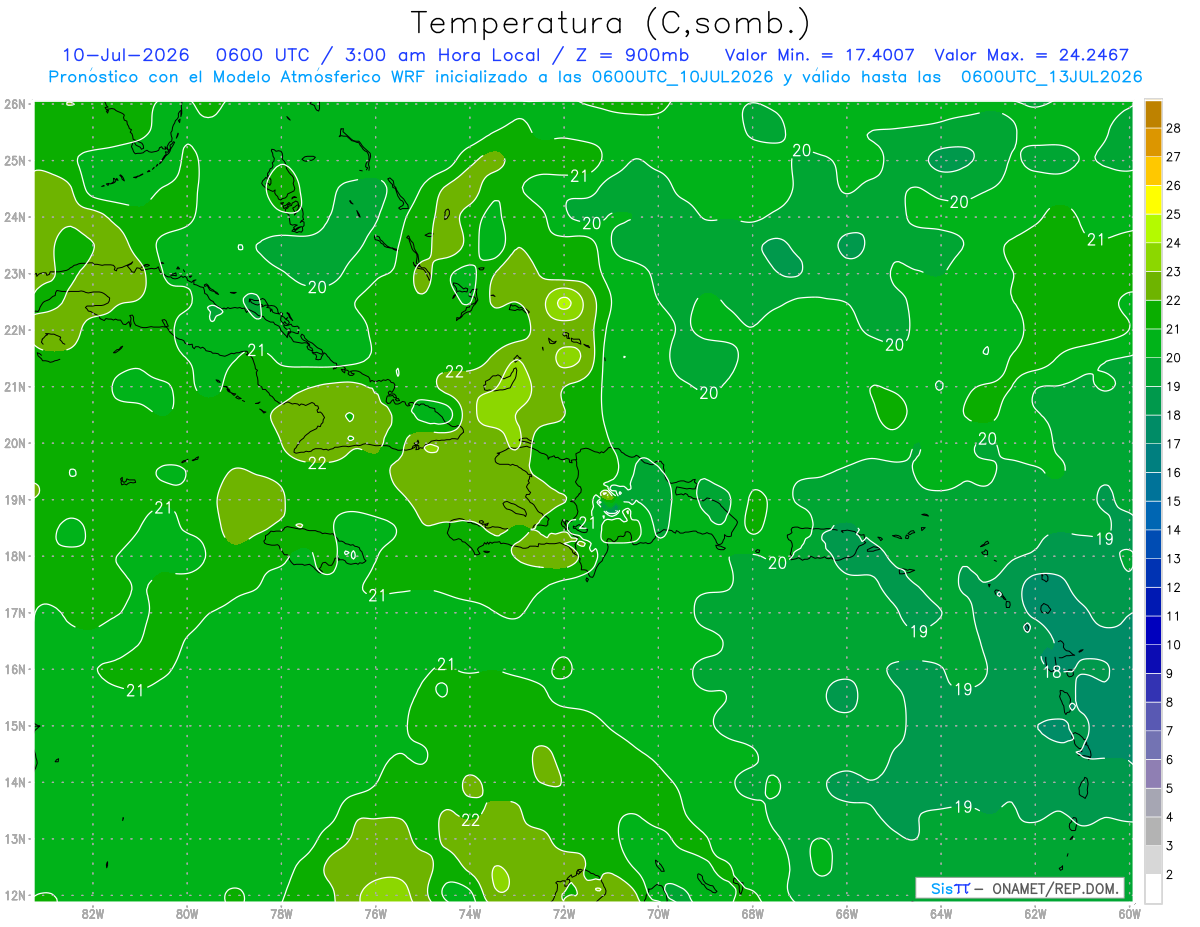Screen dimensions: 1200x927
Task: Click the Sisπ ONAMET/REP.DOM. logo box
Action: tap(1019, 888)
